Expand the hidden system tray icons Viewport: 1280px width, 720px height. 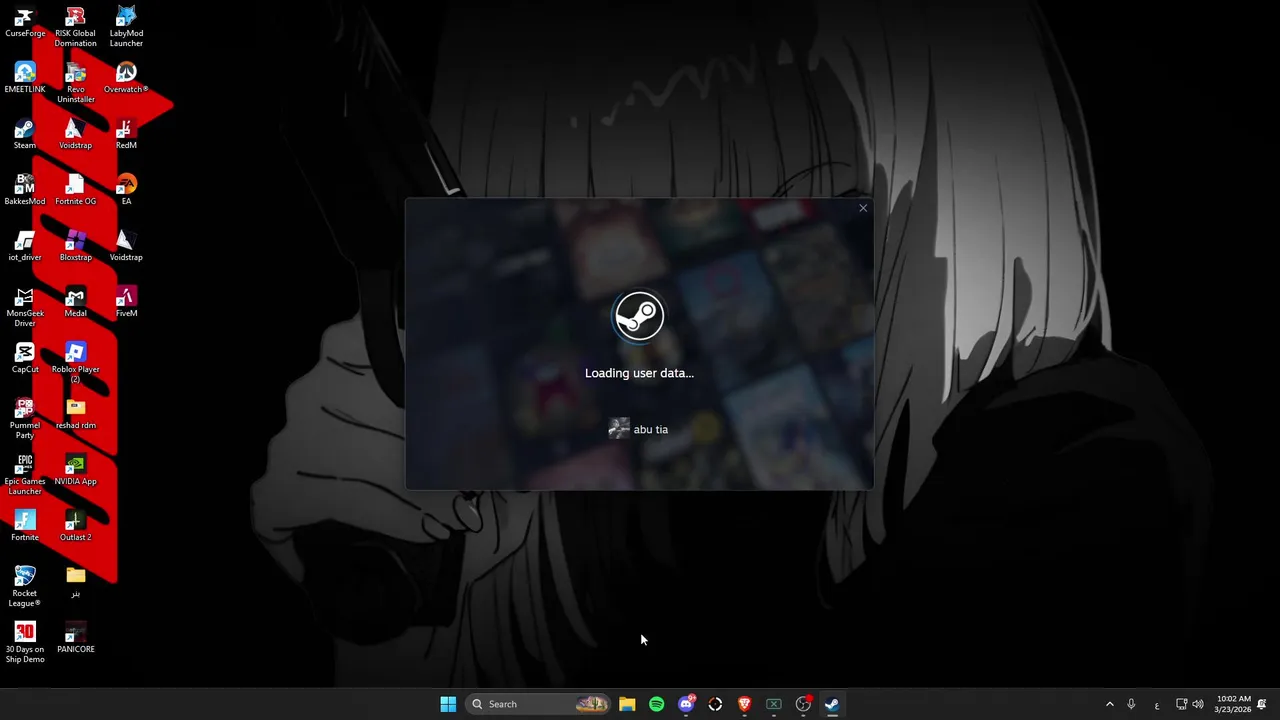(1109, 704)
